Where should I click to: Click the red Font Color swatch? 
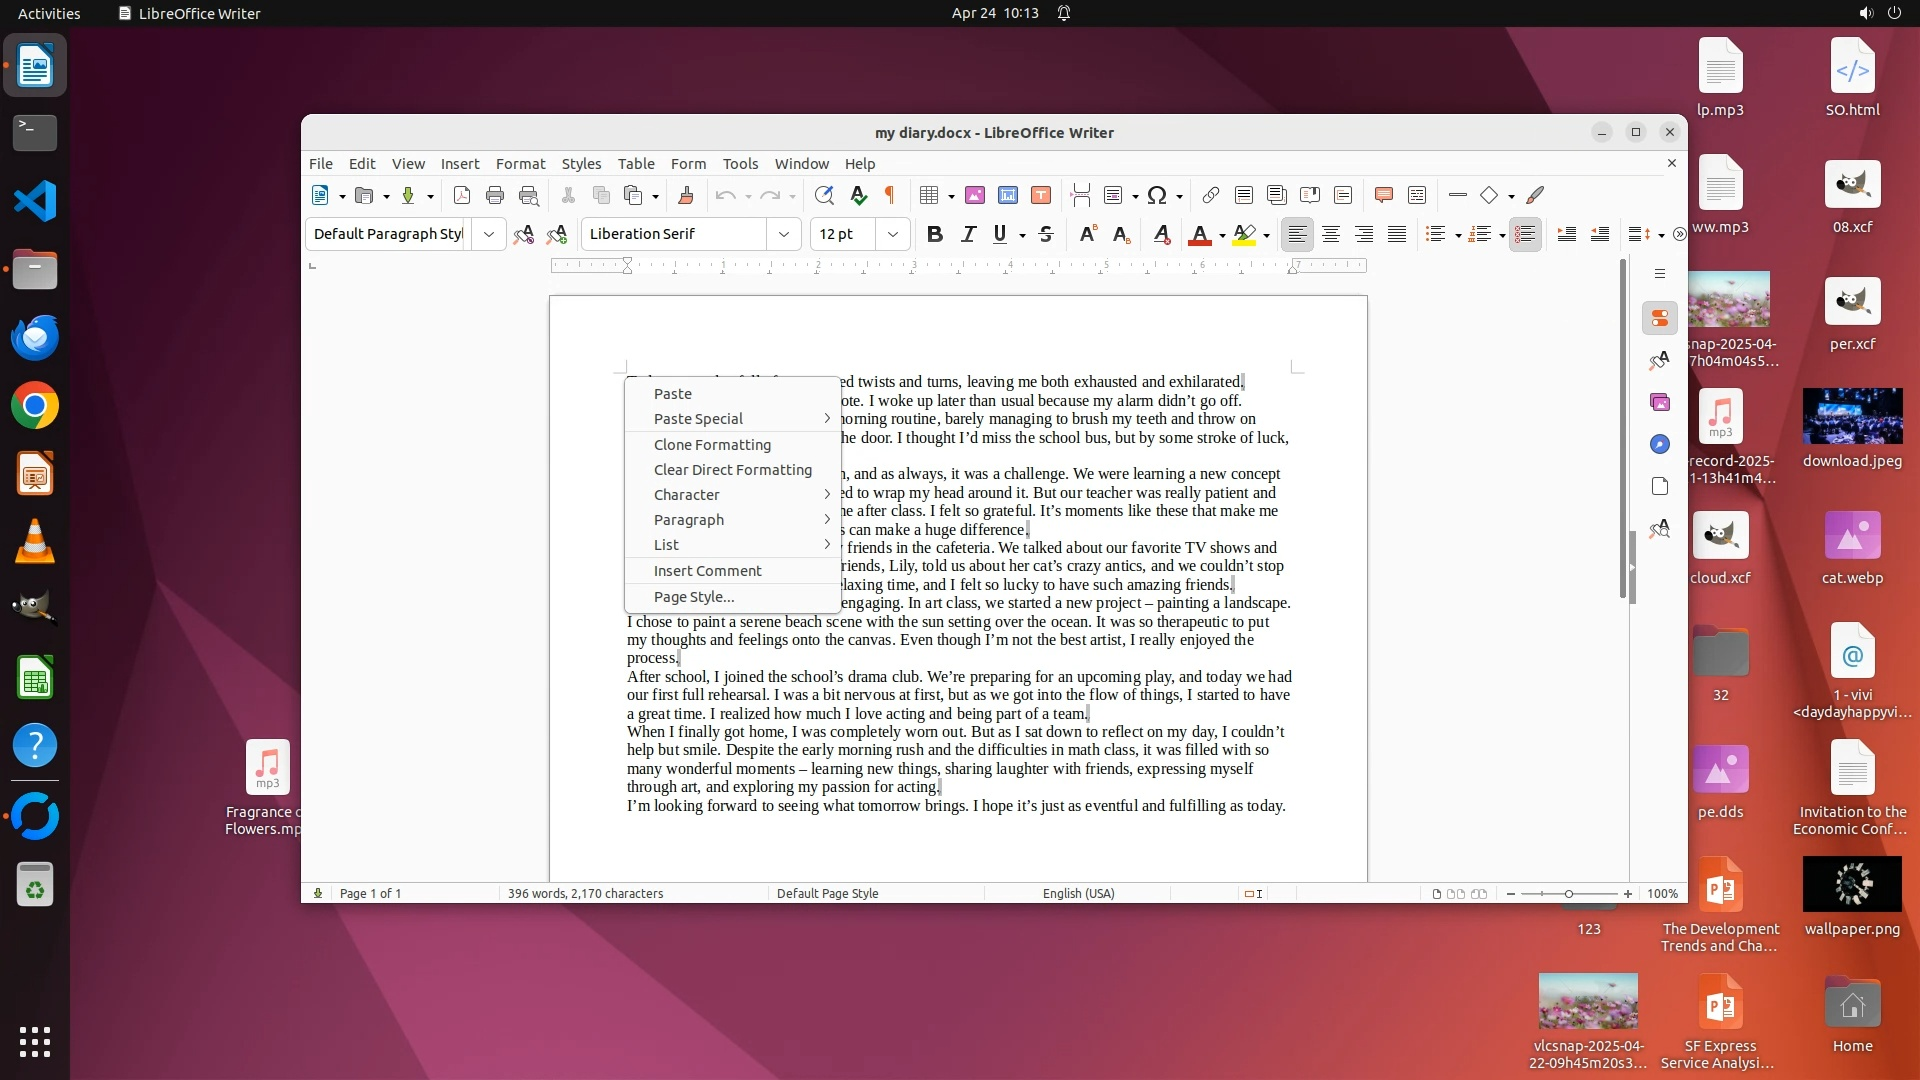point(1199,234)
